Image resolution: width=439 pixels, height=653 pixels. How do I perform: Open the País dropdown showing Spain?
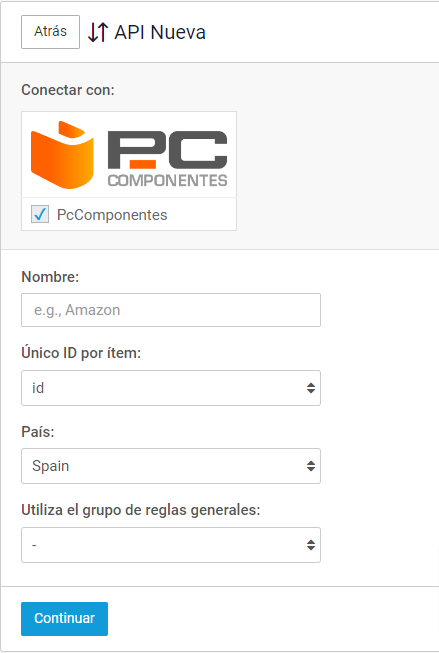pyautogui.click(x=171, y=466)
